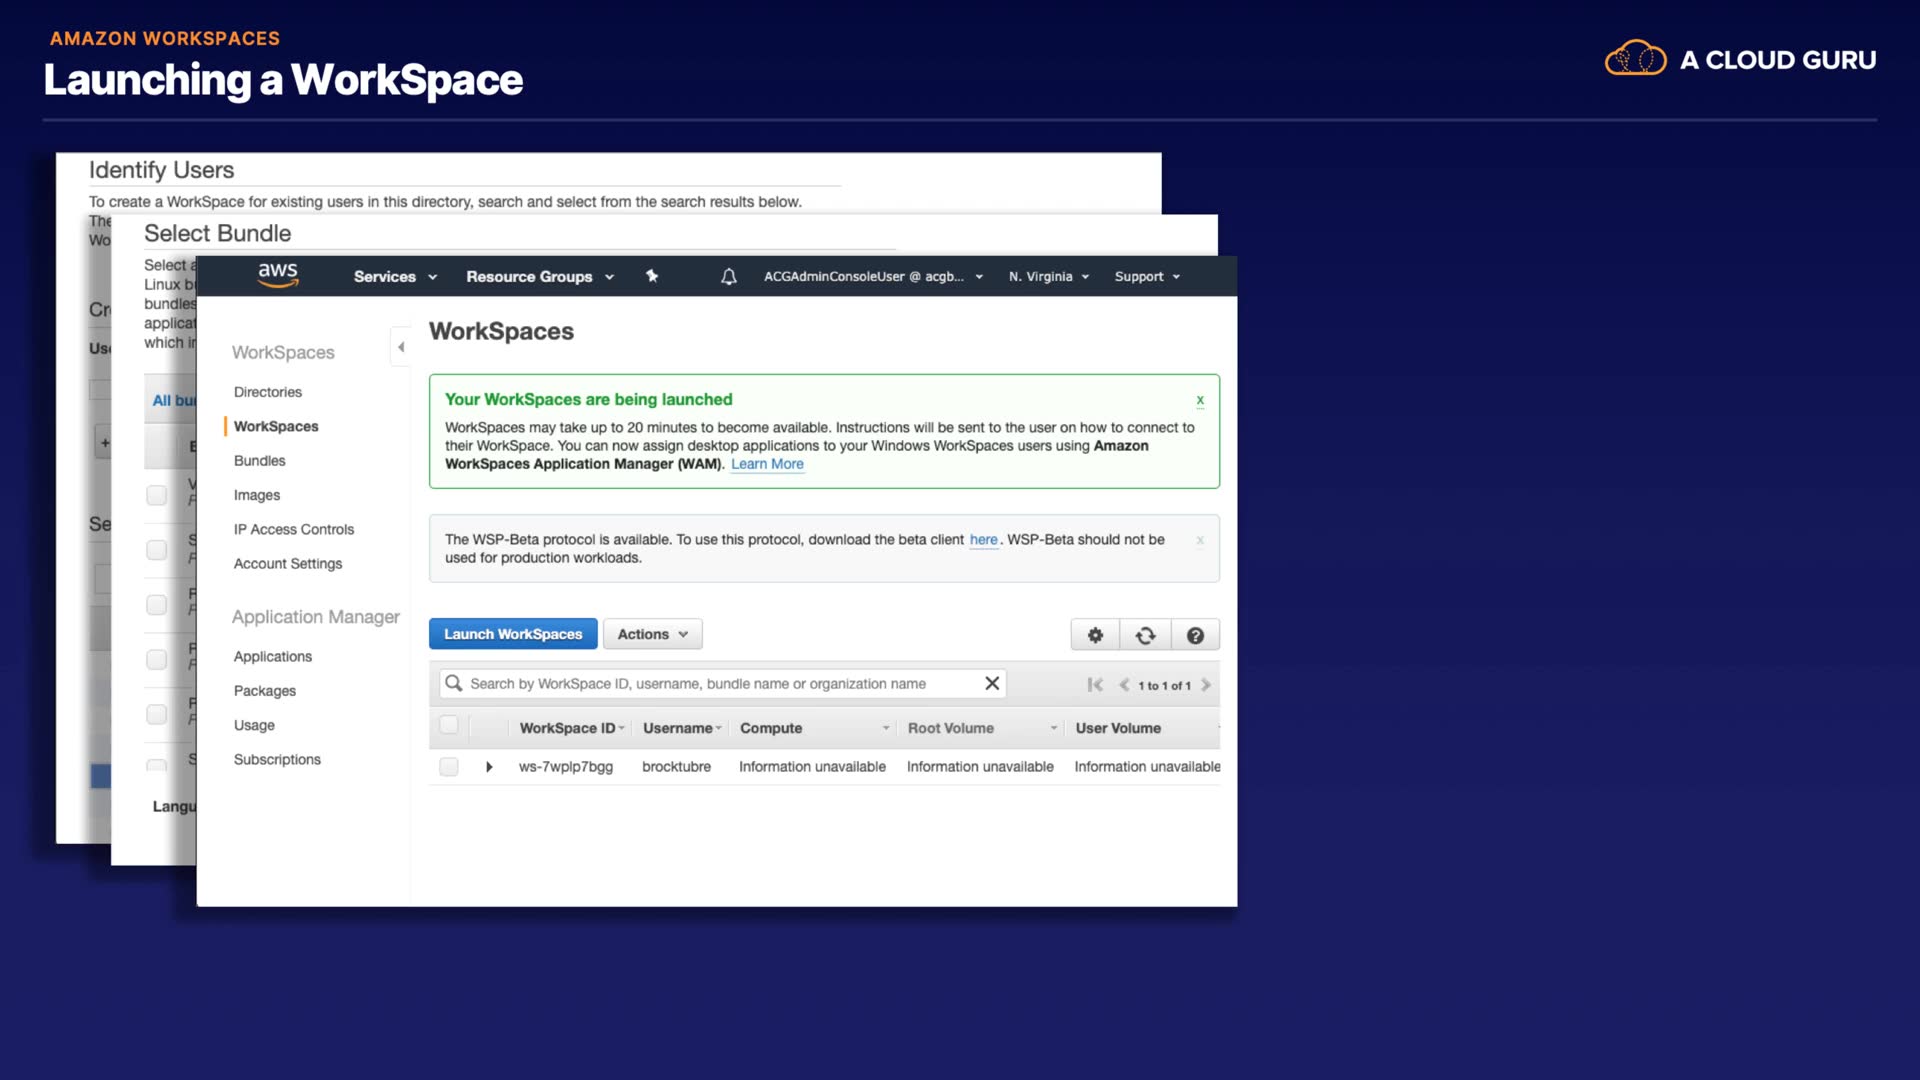Screen dimensions: 1920x1080
Task: Clear the search box with X icon
Action: (x=992, y=683)
